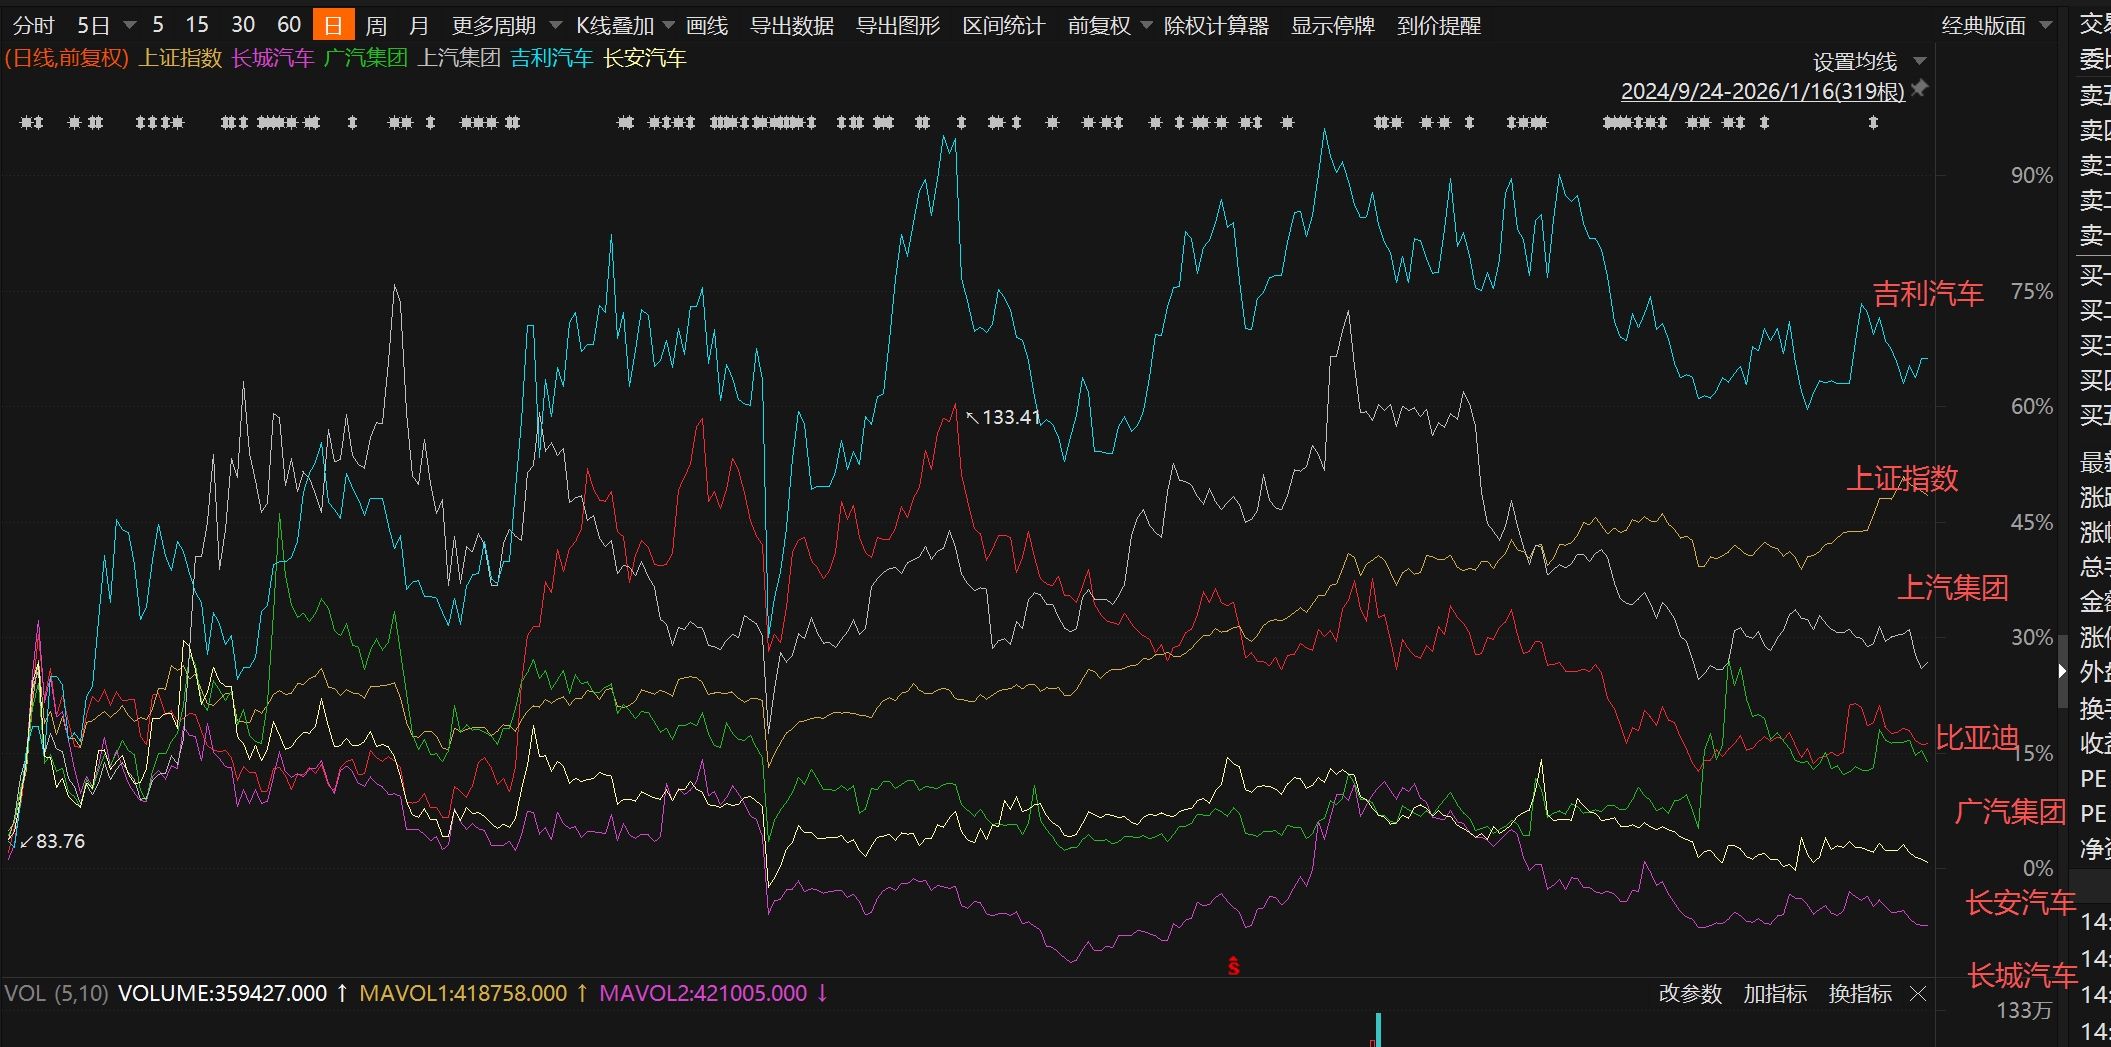Select the 15-minute period tab
The width and height of the screenshot is (2111, 1047).
pos(197,25)
